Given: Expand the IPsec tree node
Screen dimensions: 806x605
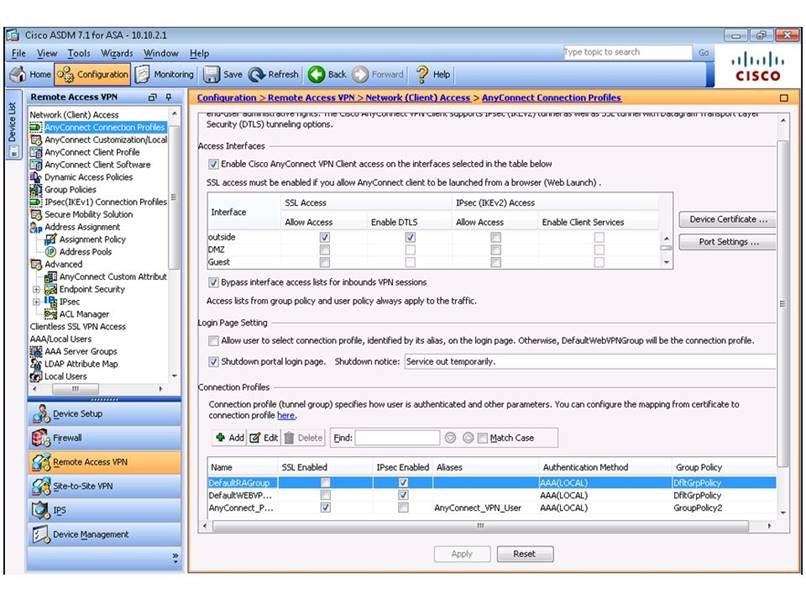Looking at the screenshot, I should pyautogui.click(x=37, y=301).
